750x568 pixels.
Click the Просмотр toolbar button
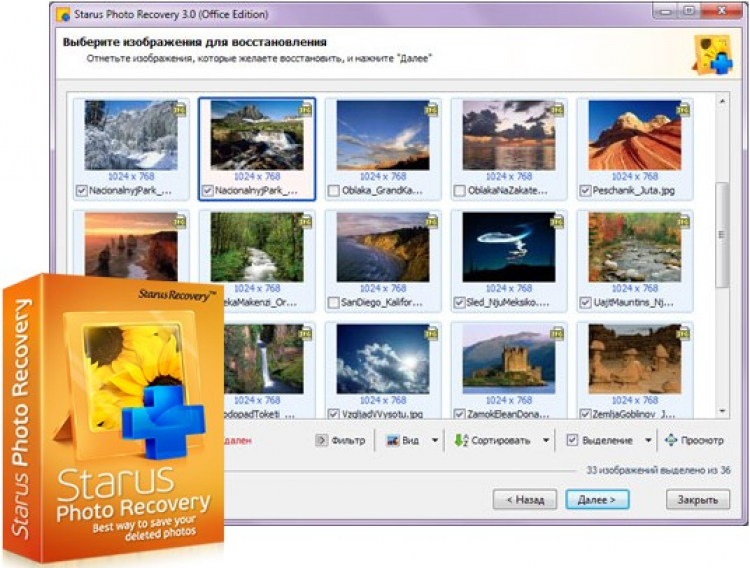[x=695, y=440]
